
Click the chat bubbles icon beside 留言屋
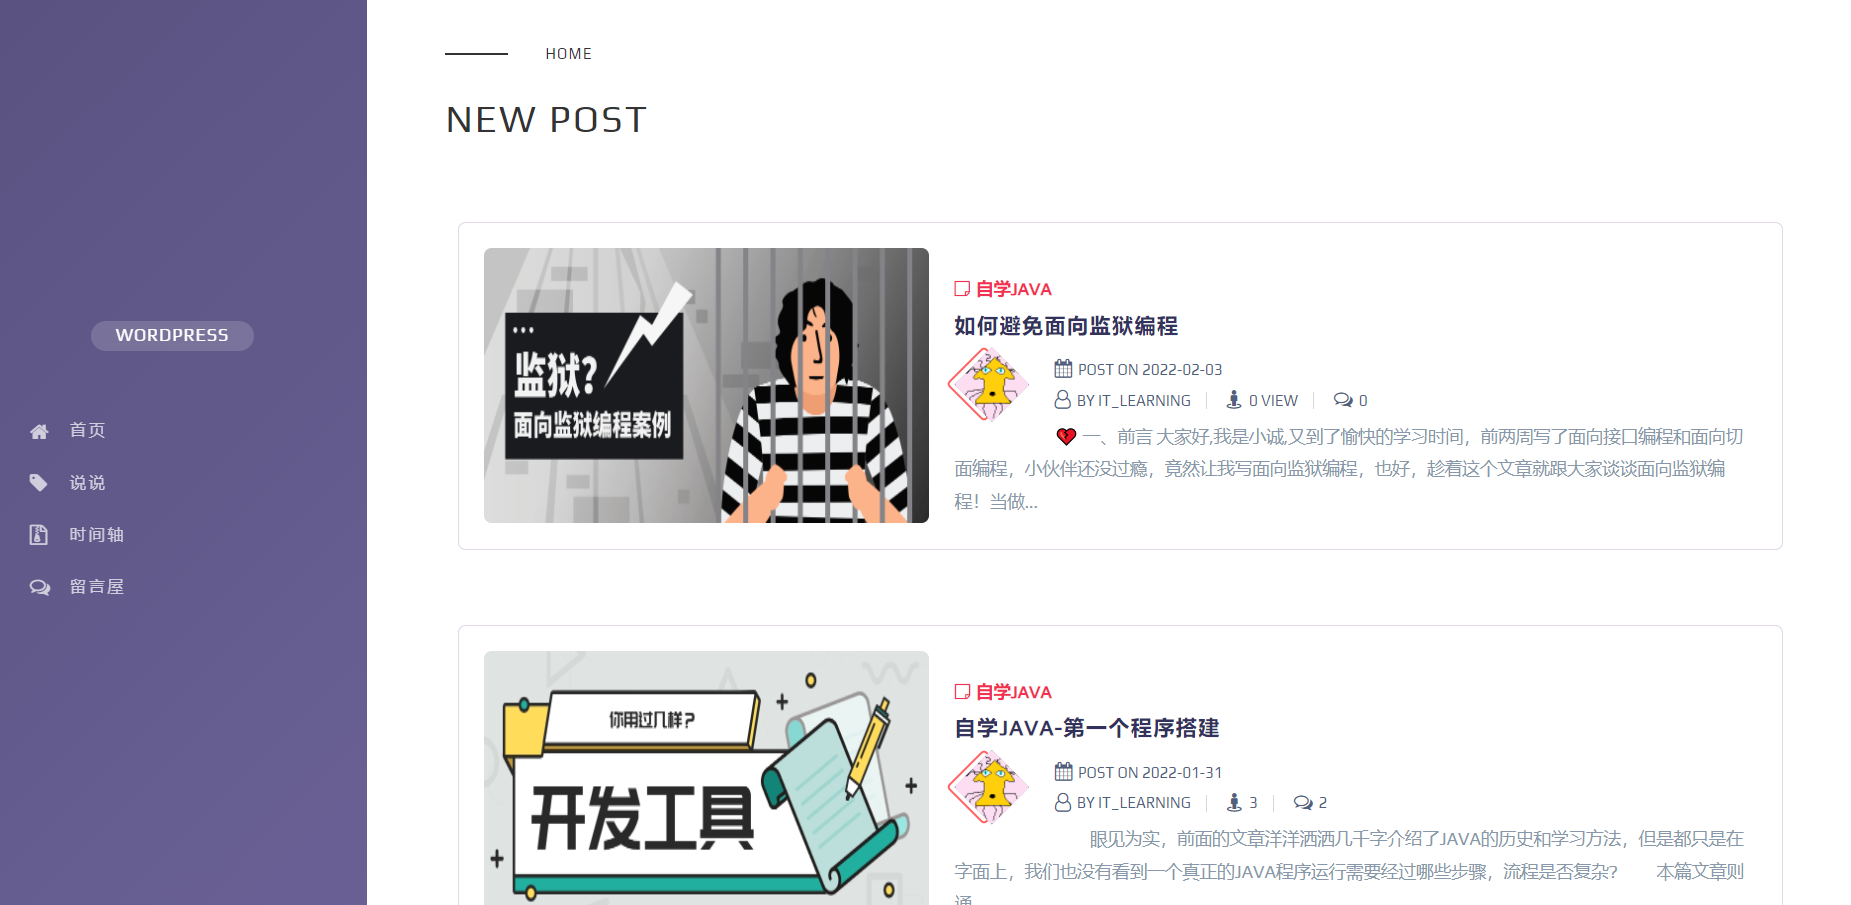[39, 587]
